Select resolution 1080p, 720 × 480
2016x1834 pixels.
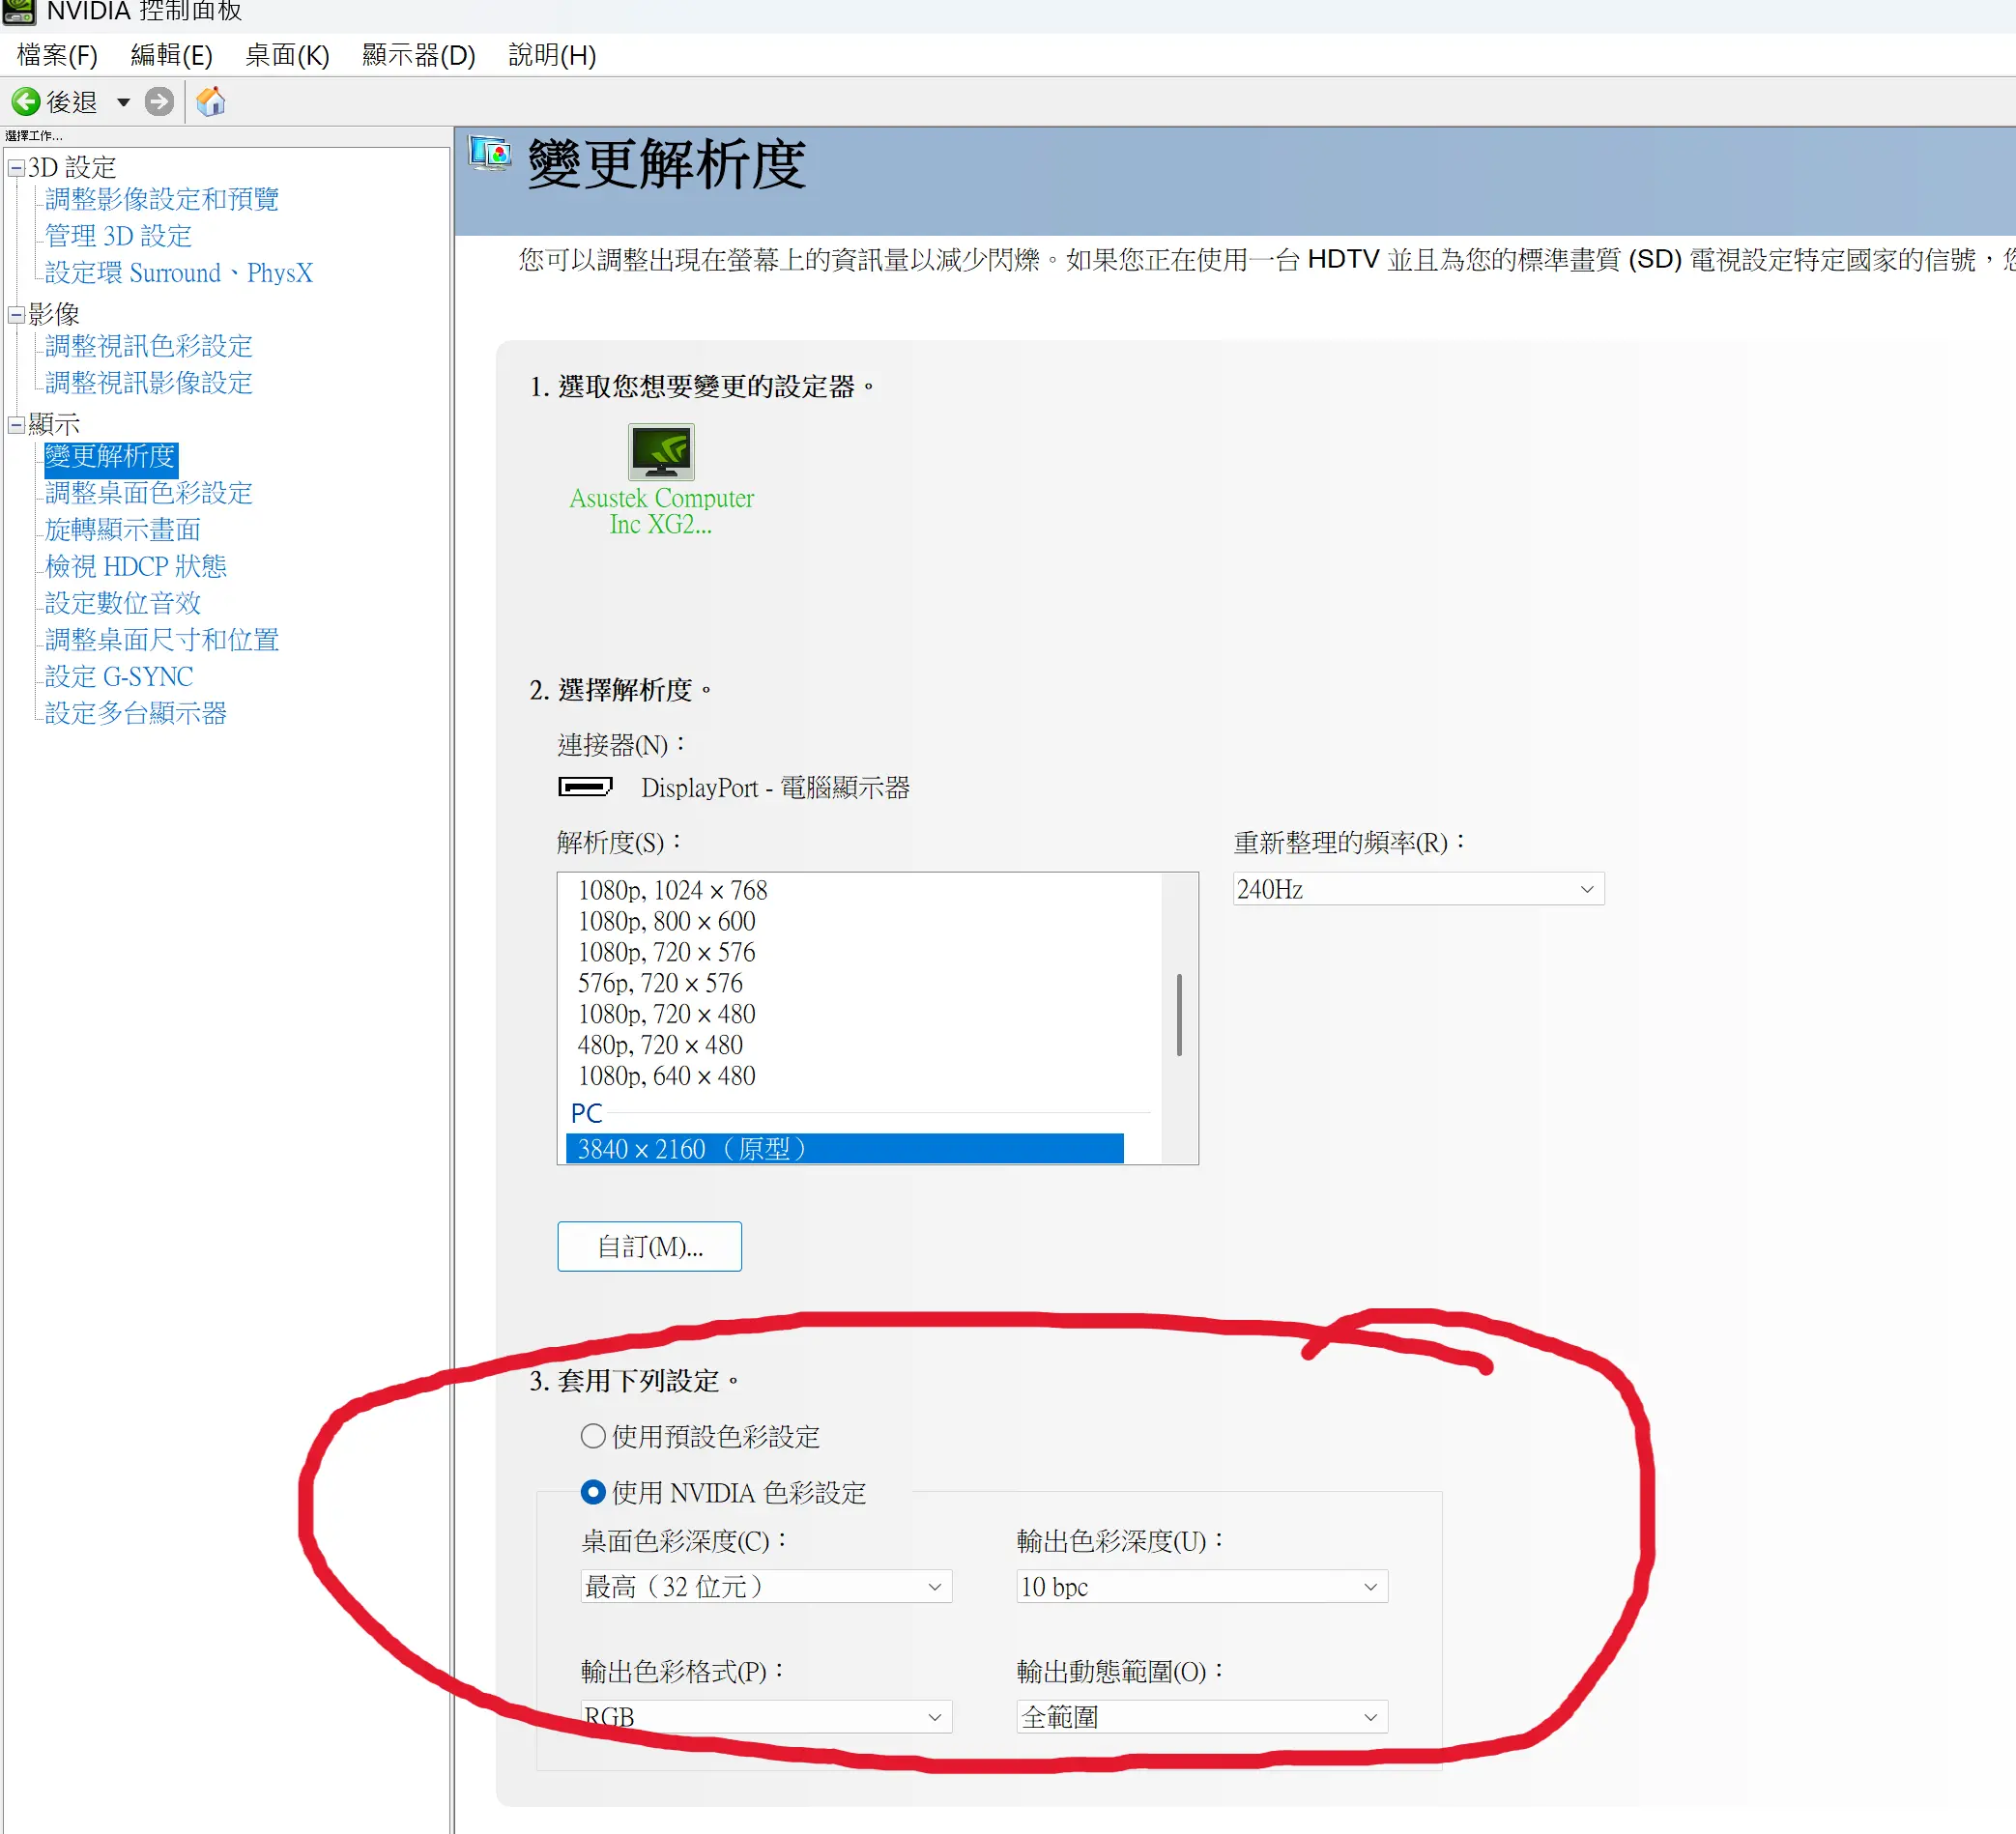(667, 1014)
